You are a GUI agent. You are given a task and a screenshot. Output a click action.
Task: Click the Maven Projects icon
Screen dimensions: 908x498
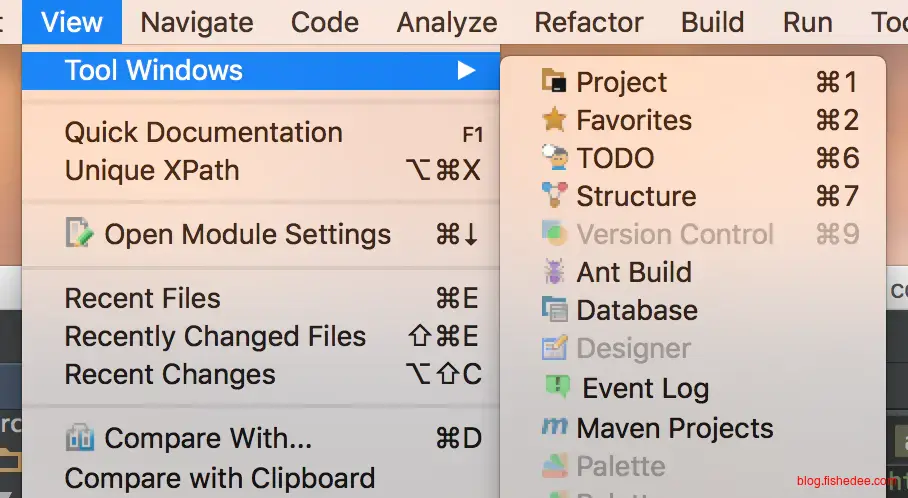pyautogui.click(x=553, y=427)
